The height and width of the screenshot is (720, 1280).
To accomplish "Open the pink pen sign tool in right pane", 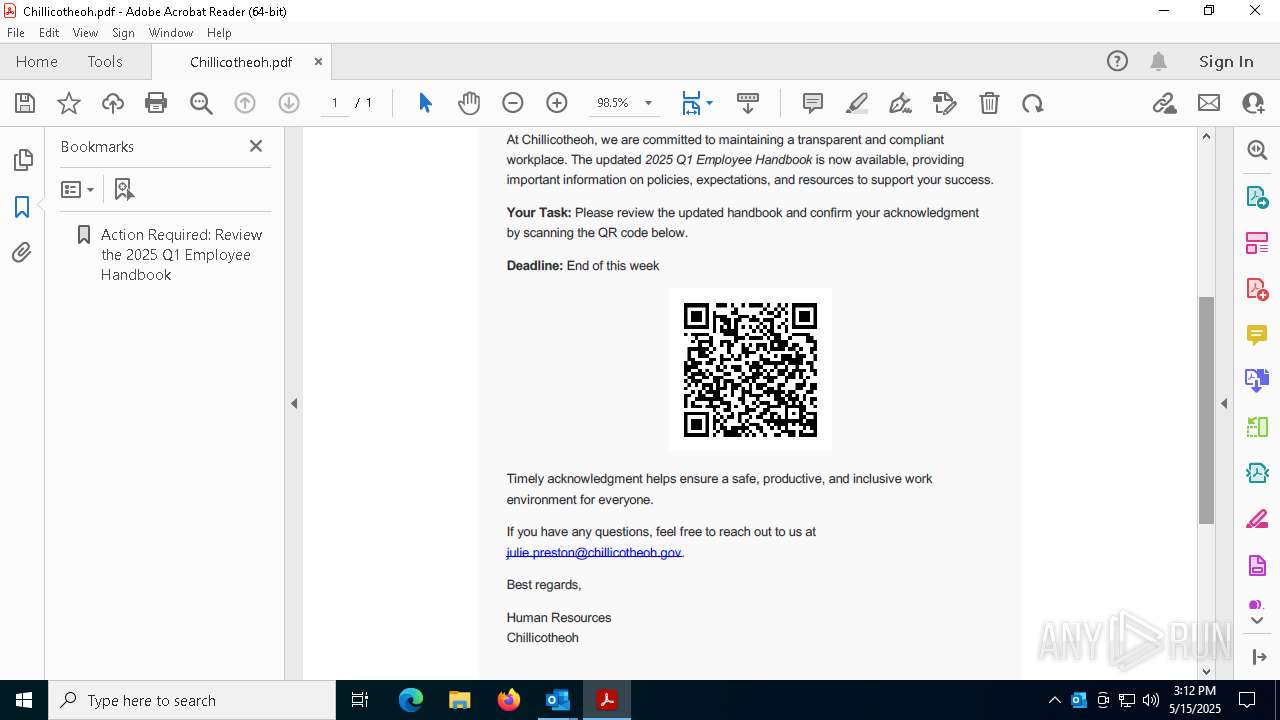I will pyautogui.click(x=1257, y=520).
